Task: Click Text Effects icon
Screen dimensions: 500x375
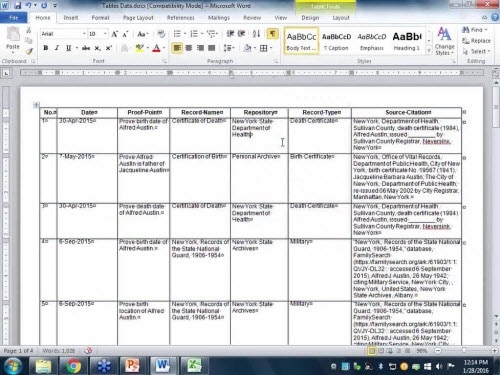Action: tap(125, 48)
